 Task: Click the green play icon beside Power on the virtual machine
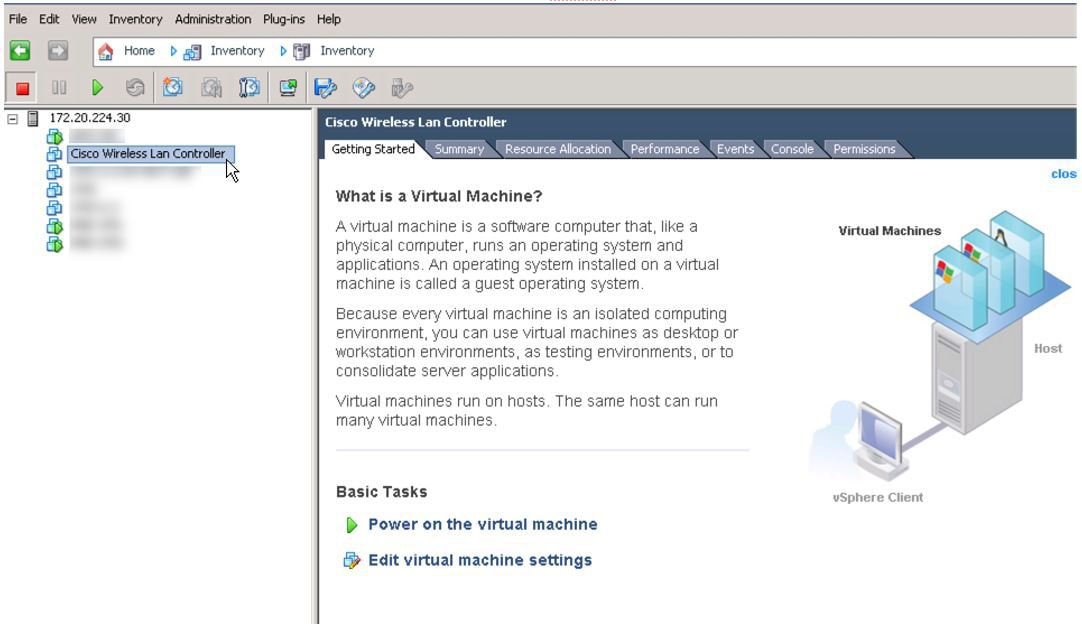pos(351,525)
